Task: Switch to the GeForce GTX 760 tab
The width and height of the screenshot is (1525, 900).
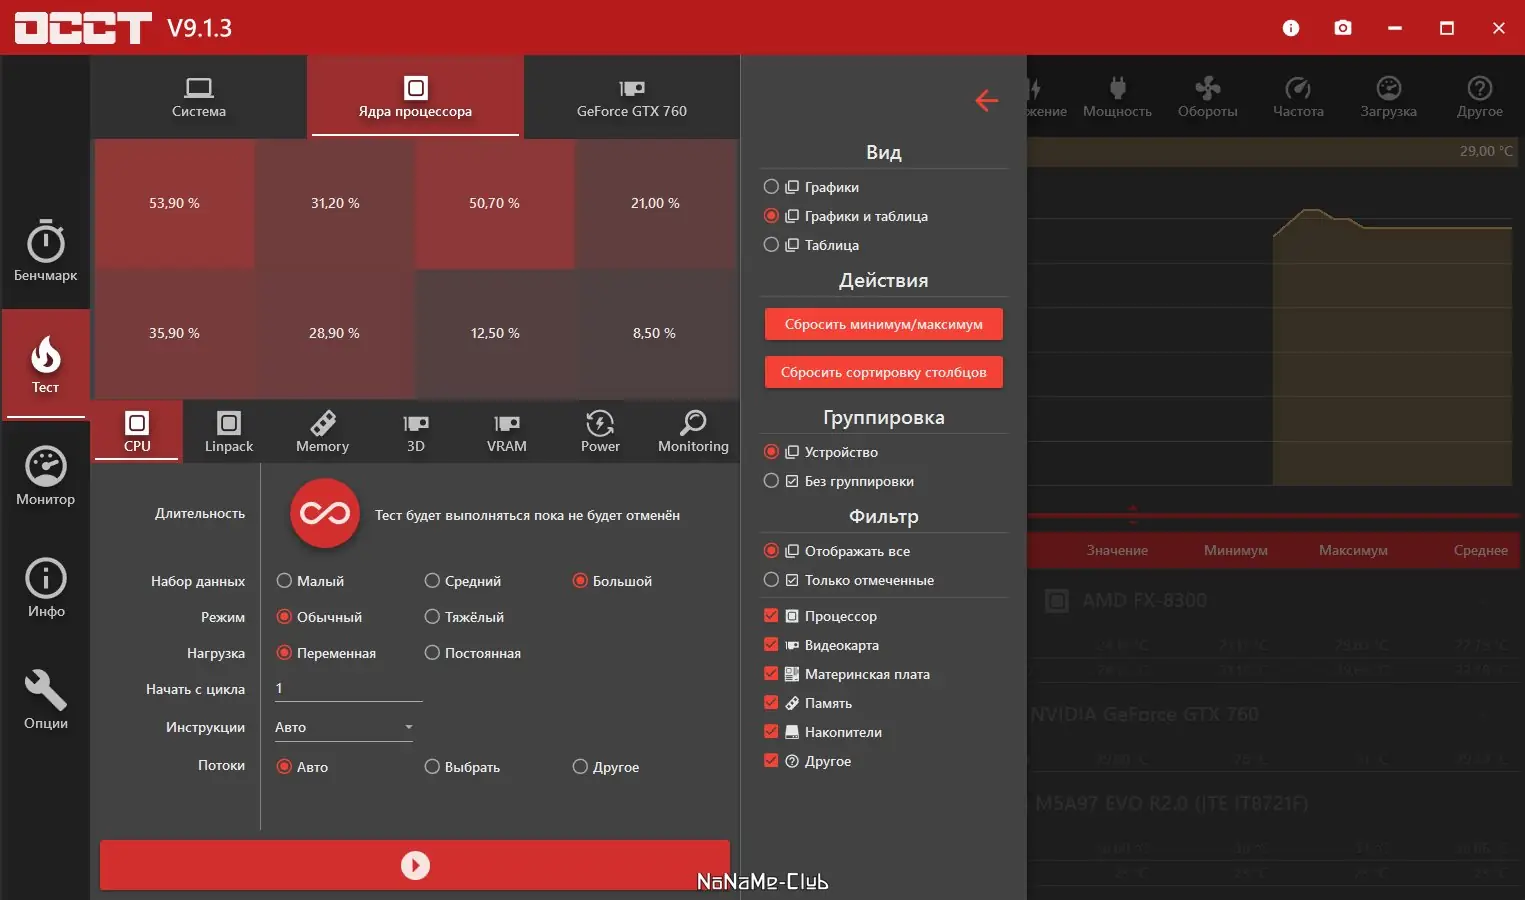Action: click(632, 97)
